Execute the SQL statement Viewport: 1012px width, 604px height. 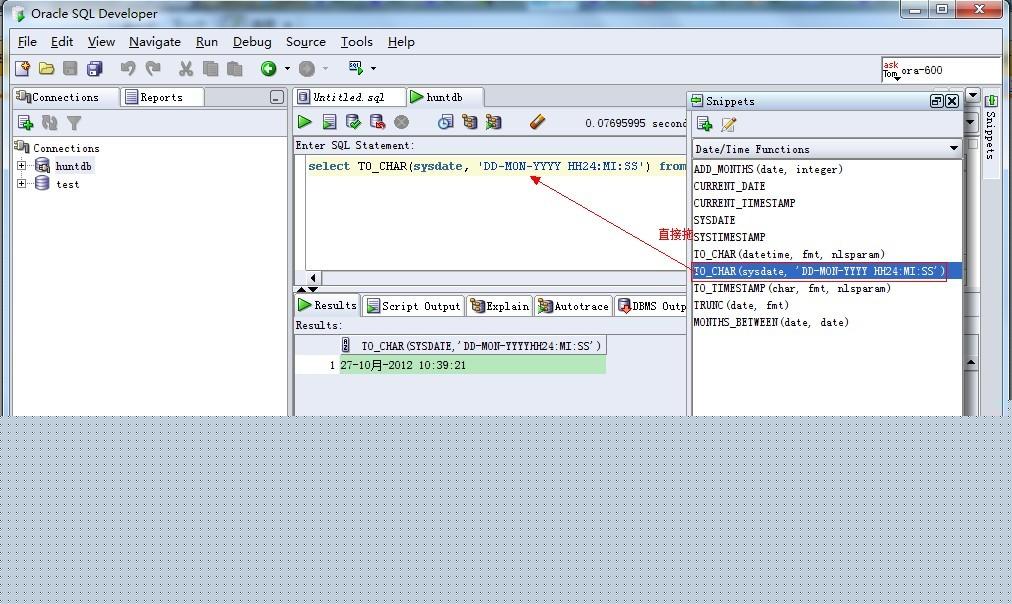pyautogui.click(x=305, y=122)
